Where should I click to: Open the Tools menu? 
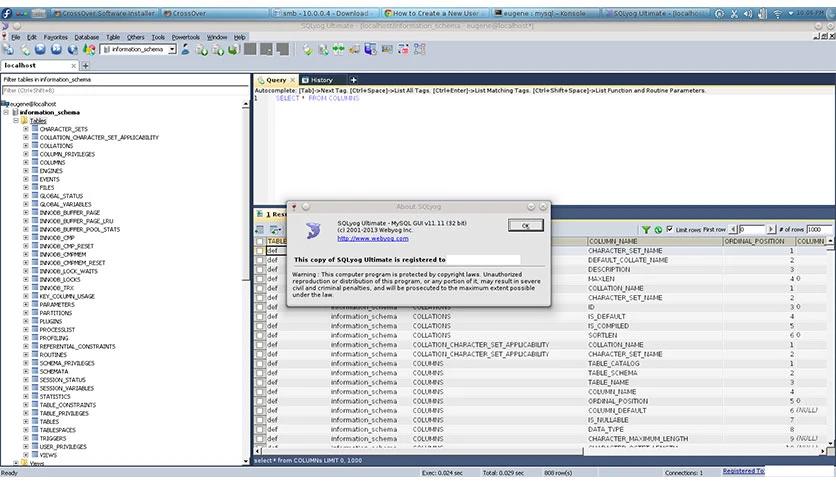coord(158,37)
